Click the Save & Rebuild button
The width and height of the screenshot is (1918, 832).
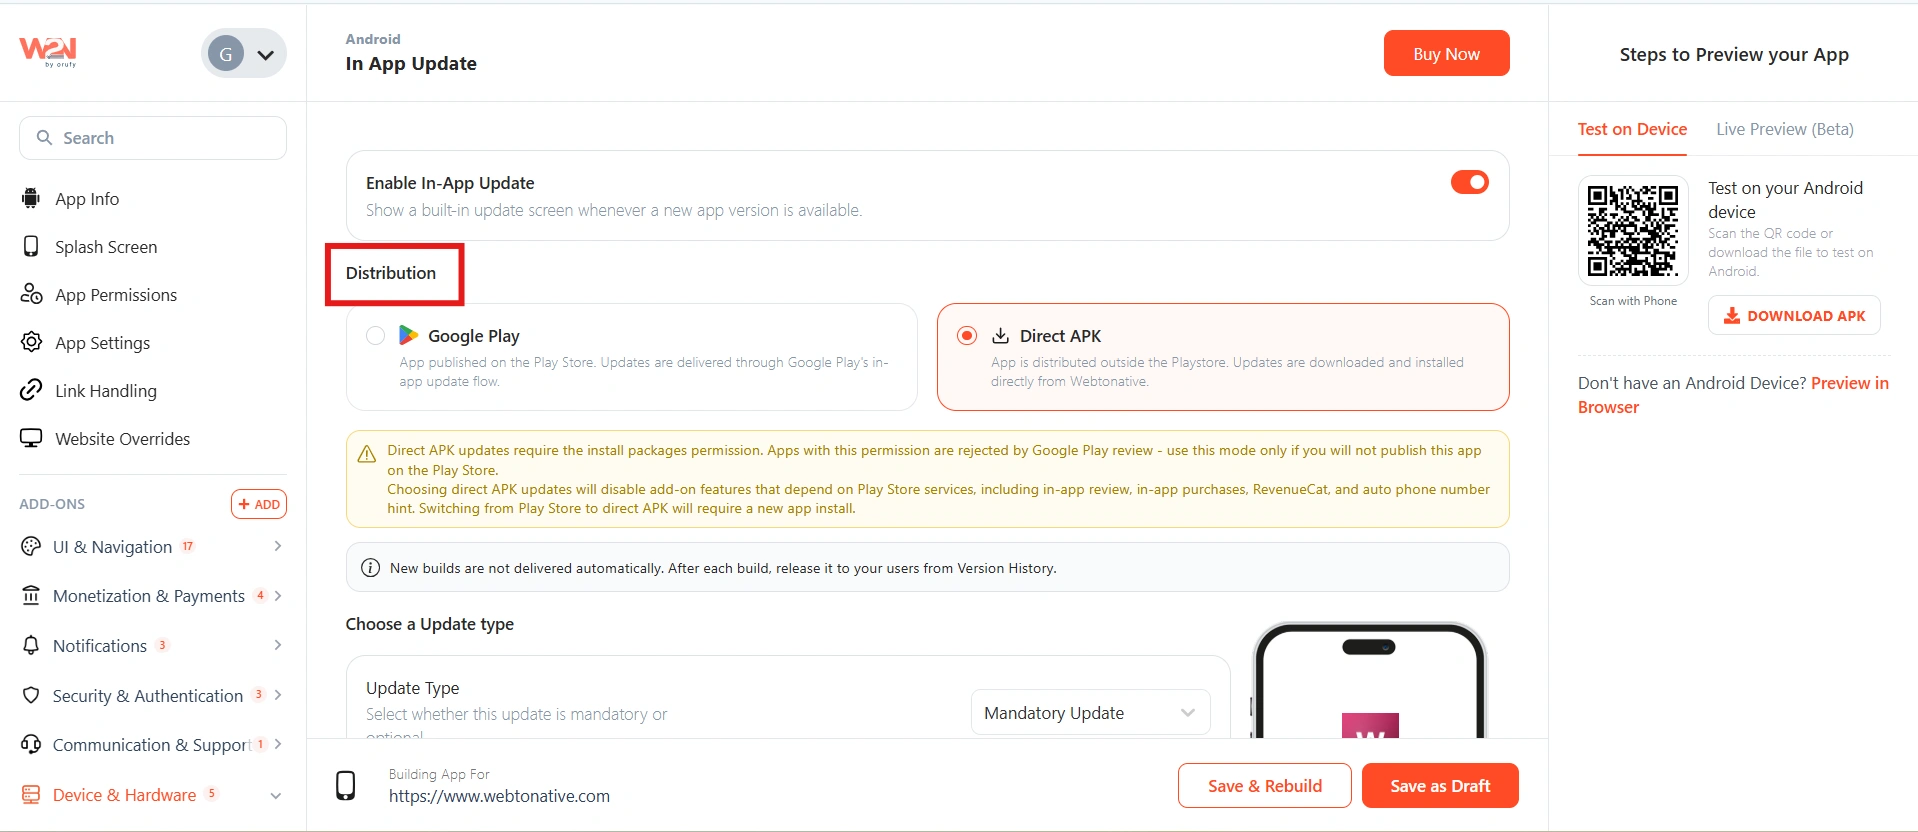click(x=1264, y=786)
